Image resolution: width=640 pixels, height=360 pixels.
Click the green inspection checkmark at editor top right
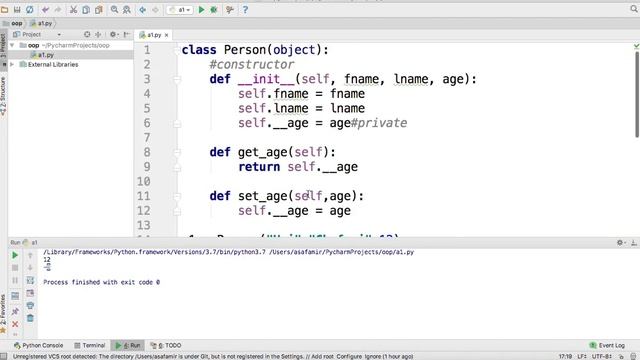click(x=636, y=46)
